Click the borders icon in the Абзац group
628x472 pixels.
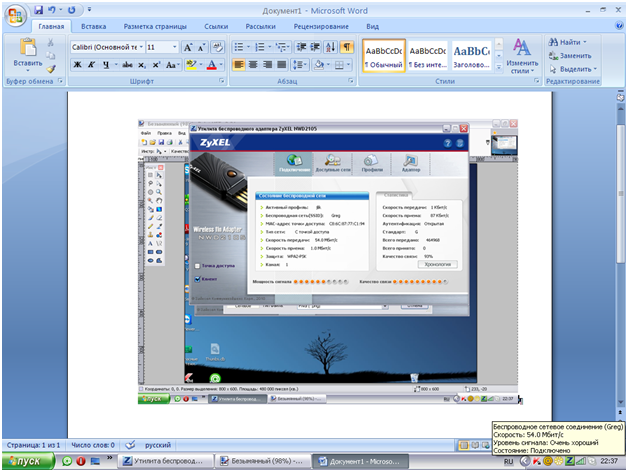pos(340,65)
